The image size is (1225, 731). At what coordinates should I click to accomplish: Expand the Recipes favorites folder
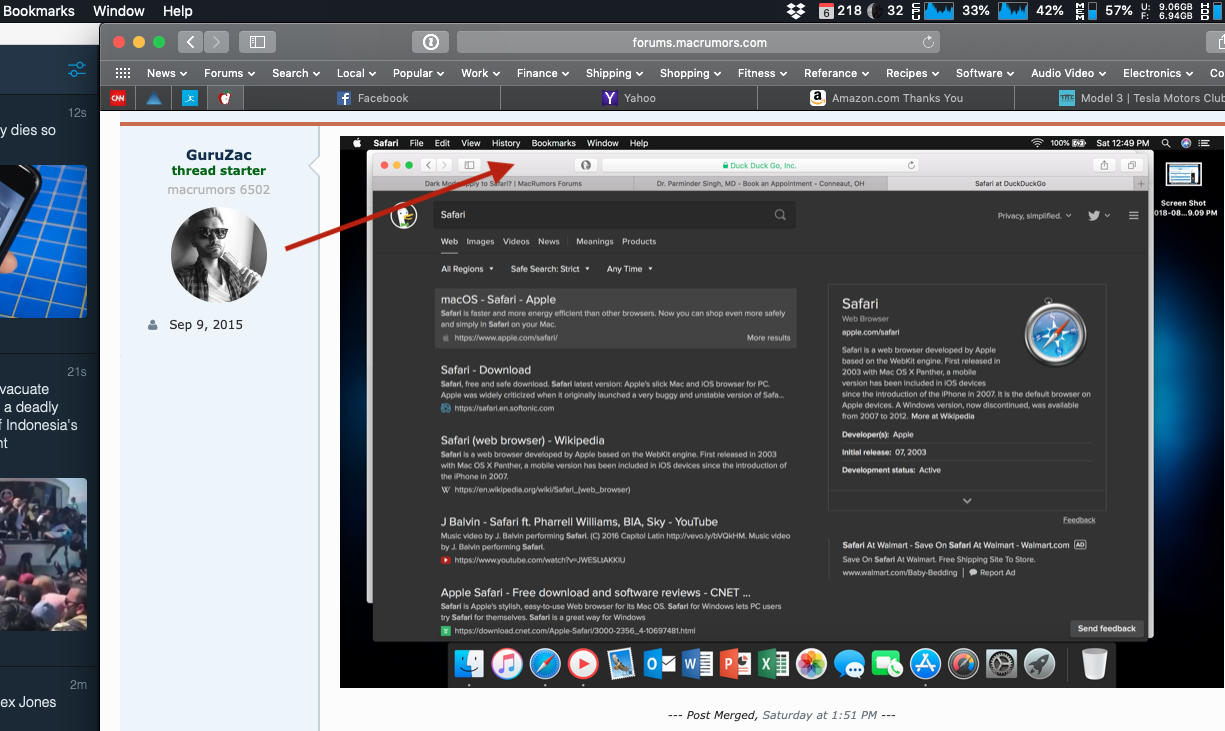click(914, 73)
